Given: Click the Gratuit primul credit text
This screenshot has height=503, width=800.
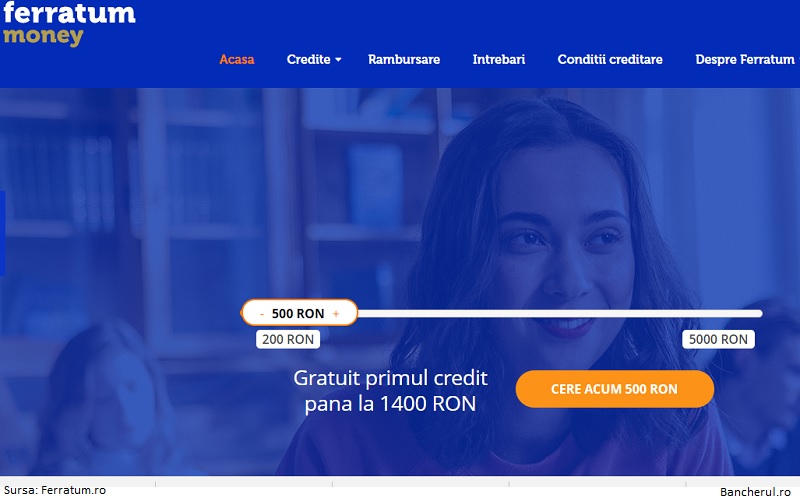Looking at the screenshot, I should tap(390, 379).
